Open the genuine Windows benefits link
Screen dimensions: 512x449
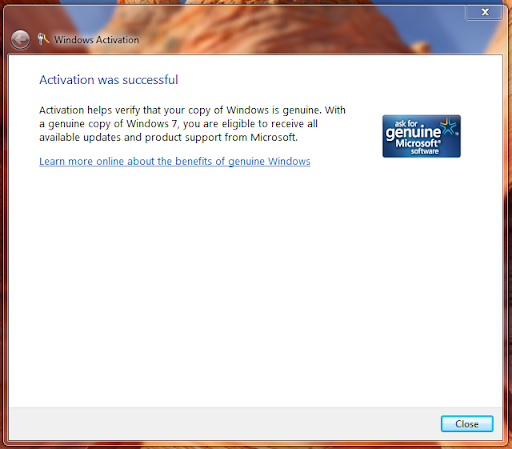[175, 161]
